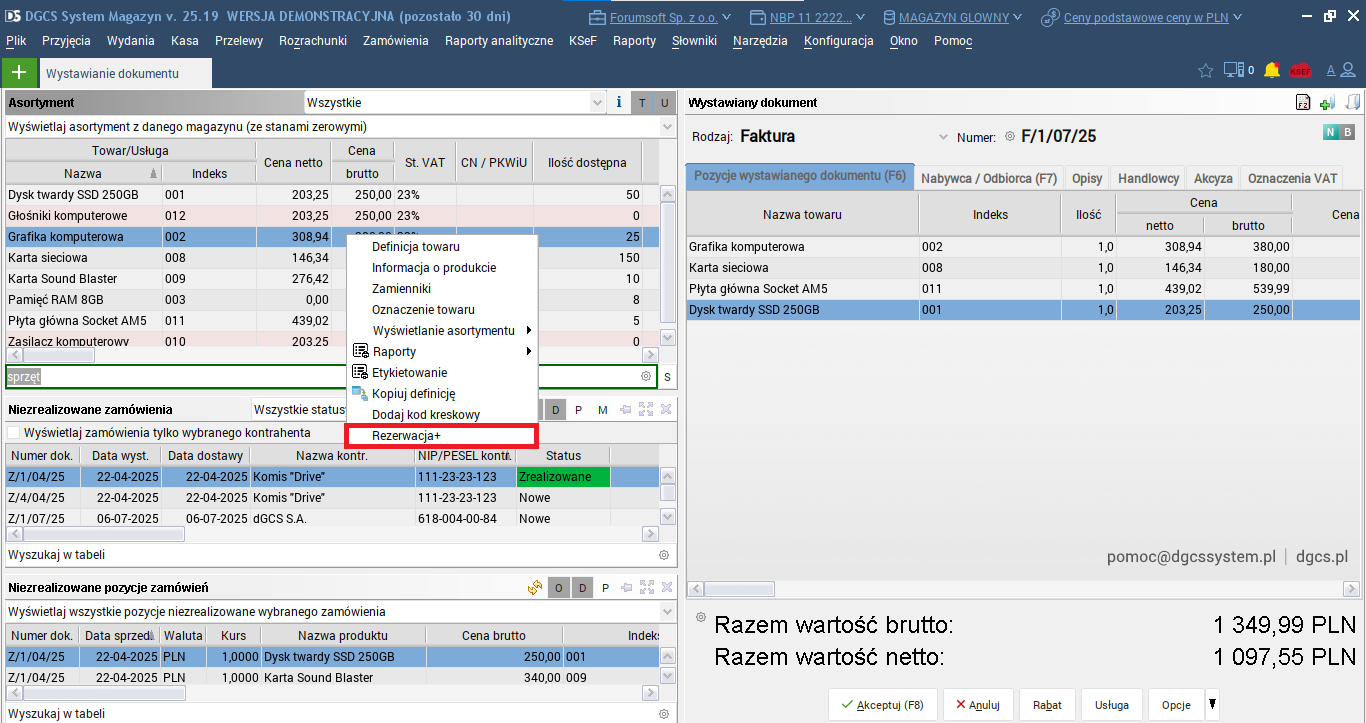Click the green plus new-tab icon
This screenshot has width=1366, height=723.
pos(19,73)
